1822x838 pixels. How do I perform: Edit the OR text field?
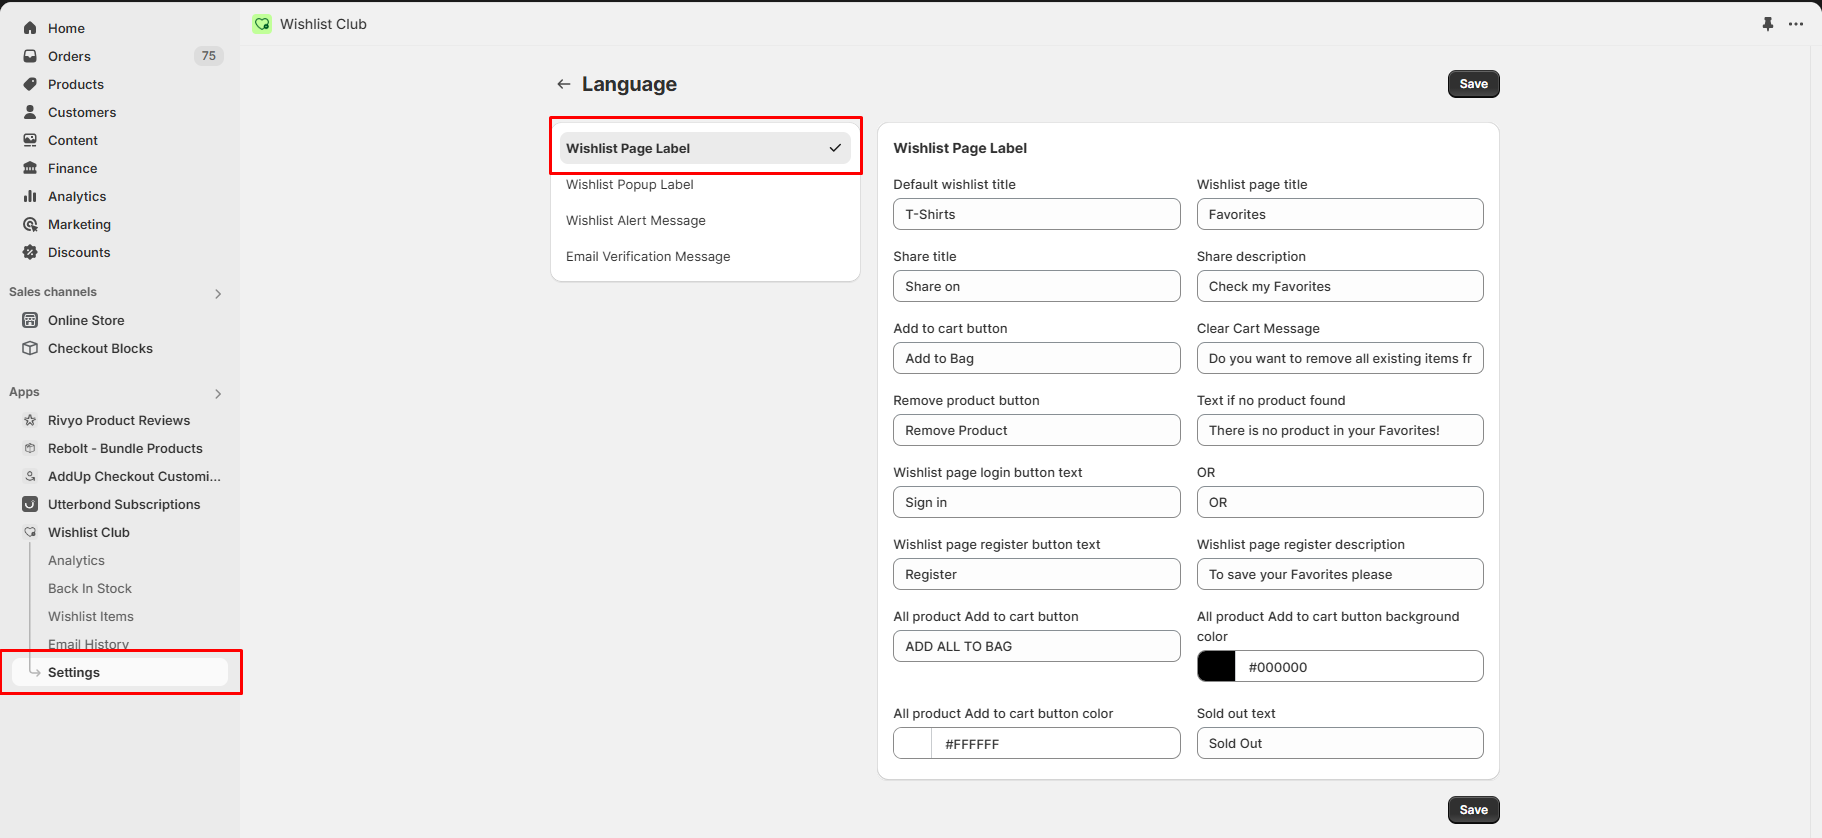[1340, 502]
